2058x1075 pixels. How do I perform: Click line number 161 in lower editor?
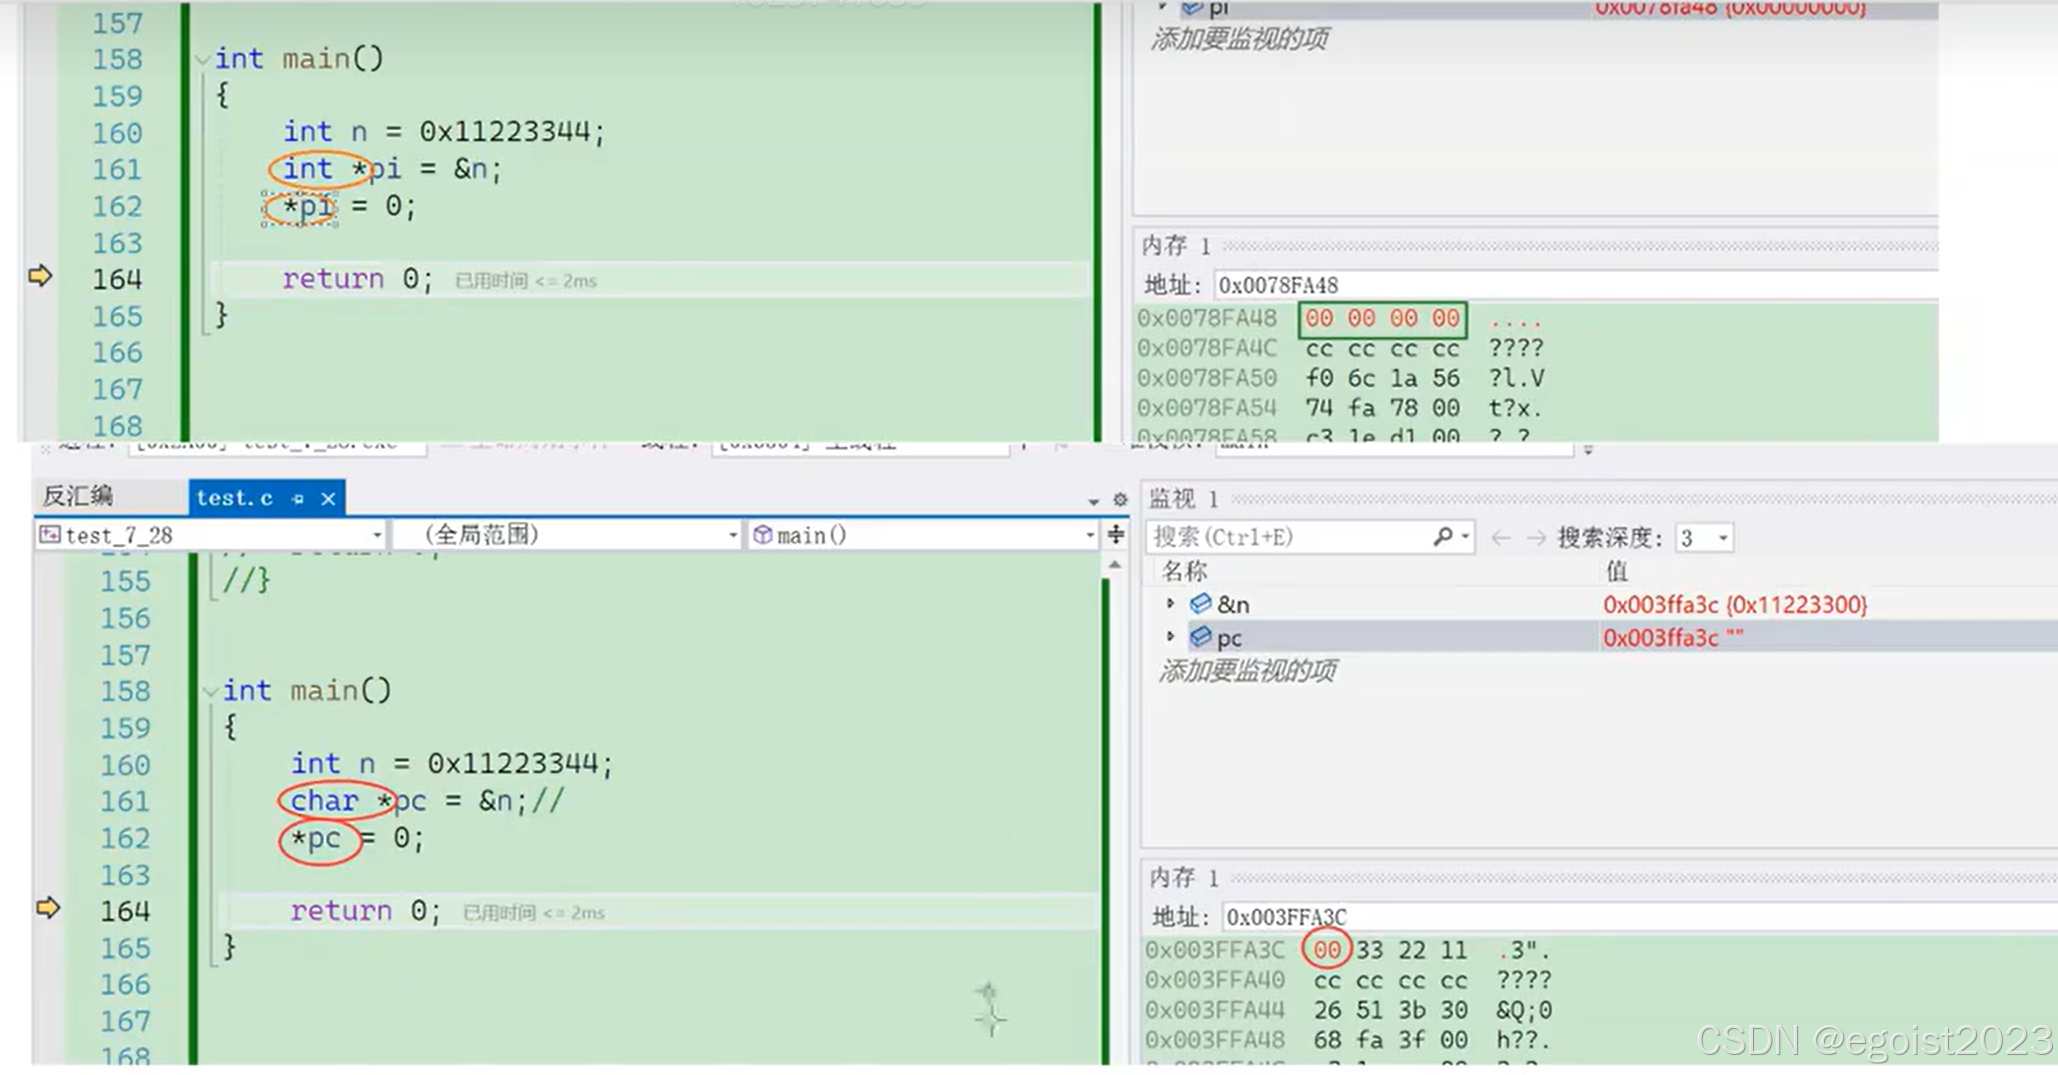[125, 802]
